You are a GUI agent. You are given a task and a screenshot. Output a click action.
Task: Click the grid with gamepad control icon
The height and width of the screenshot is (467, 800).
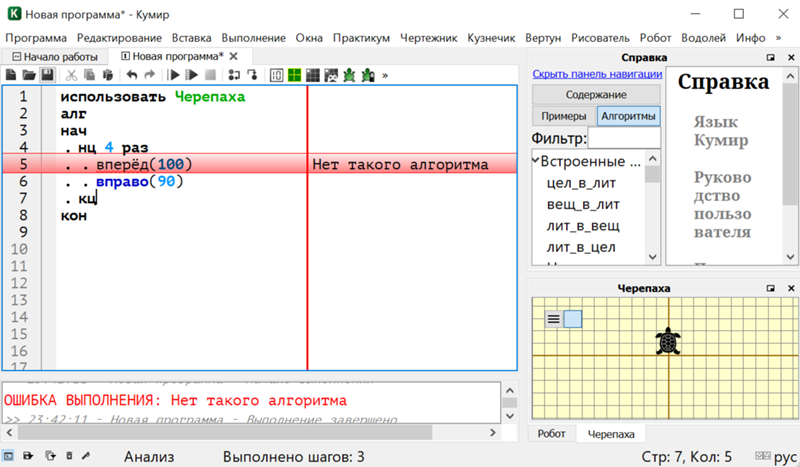pyautogui.click(x=331, y=75)
